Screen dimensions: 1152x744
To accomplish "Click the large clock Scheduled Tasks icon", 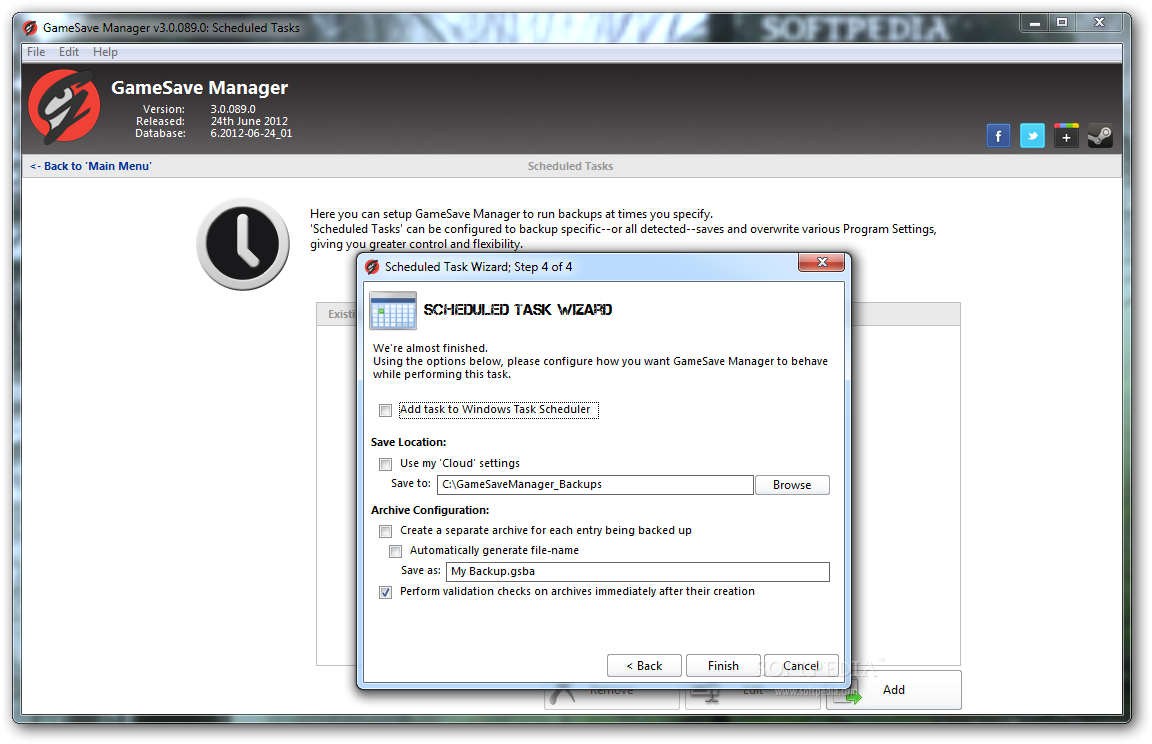I will [x=242, y=244].
